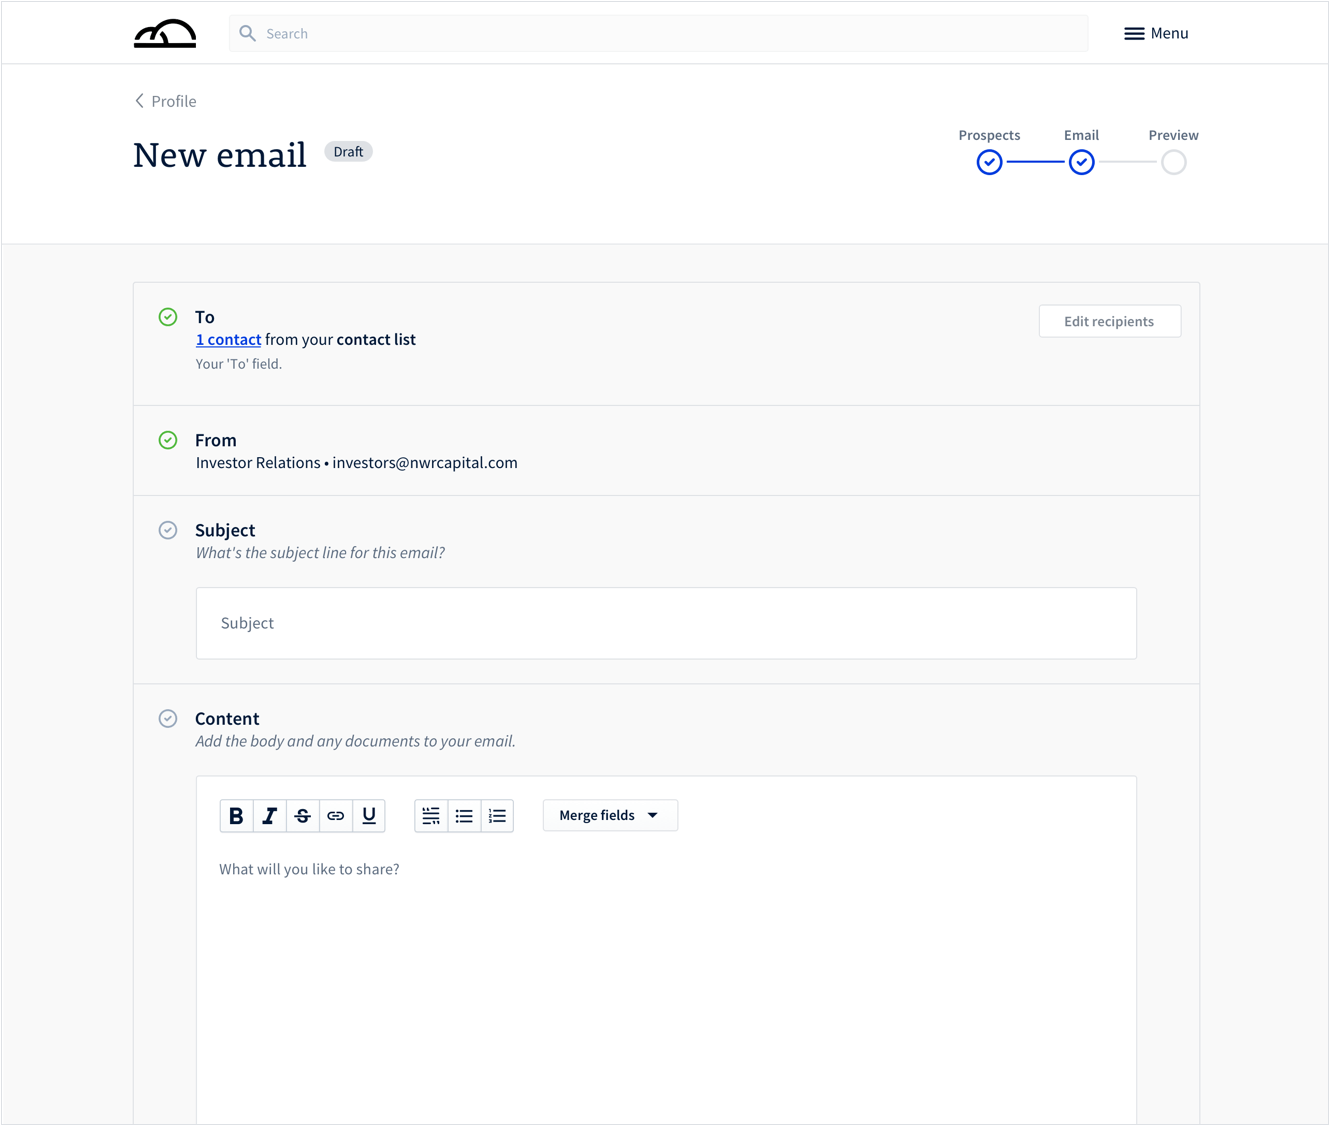
Task: Open the hamburger Menu
Action: [1156, 33]
